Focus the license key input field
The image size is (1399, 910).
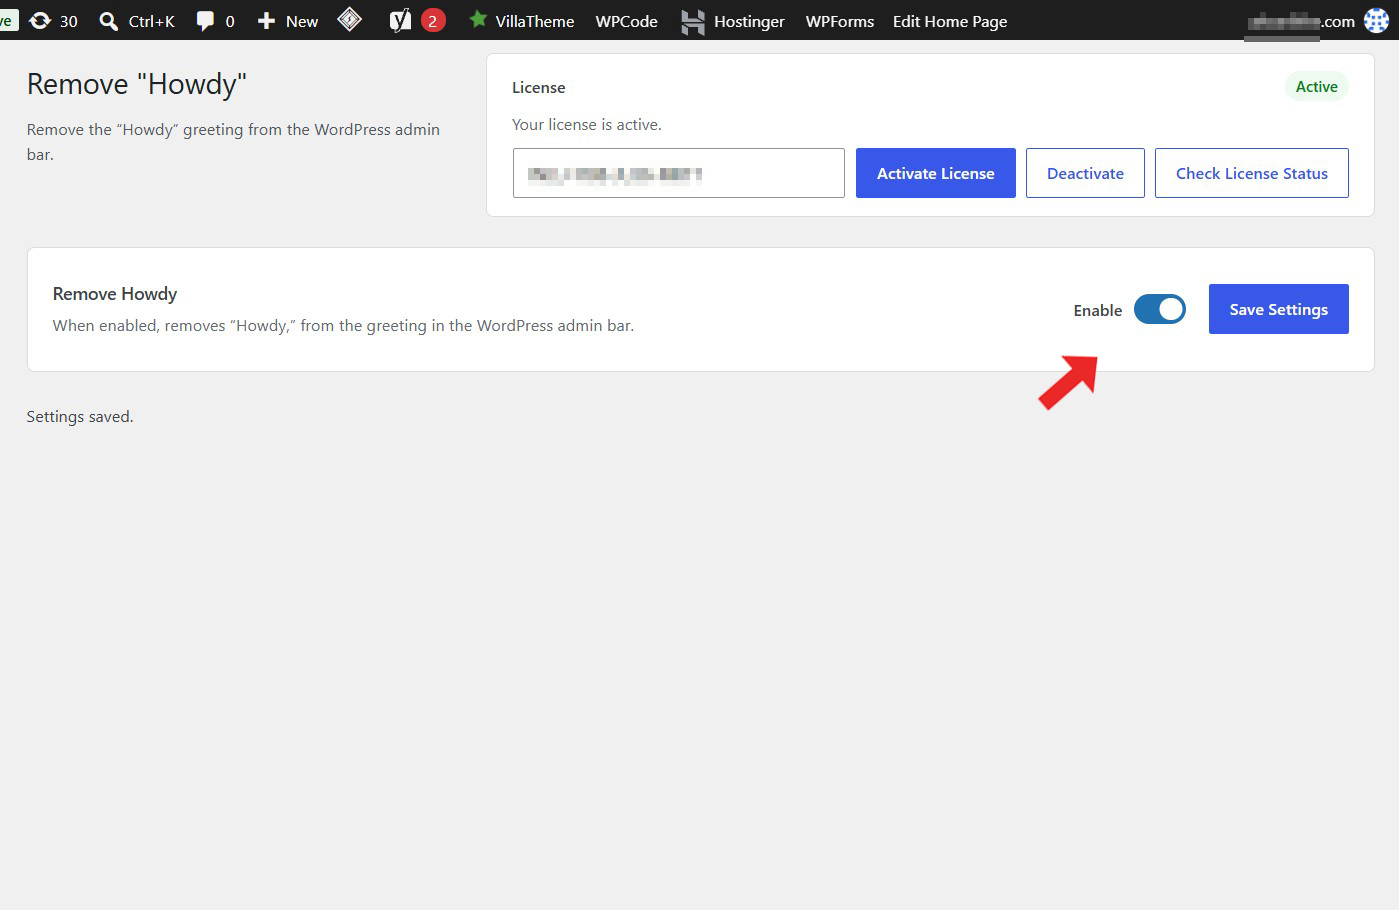(x=679, y=173)
